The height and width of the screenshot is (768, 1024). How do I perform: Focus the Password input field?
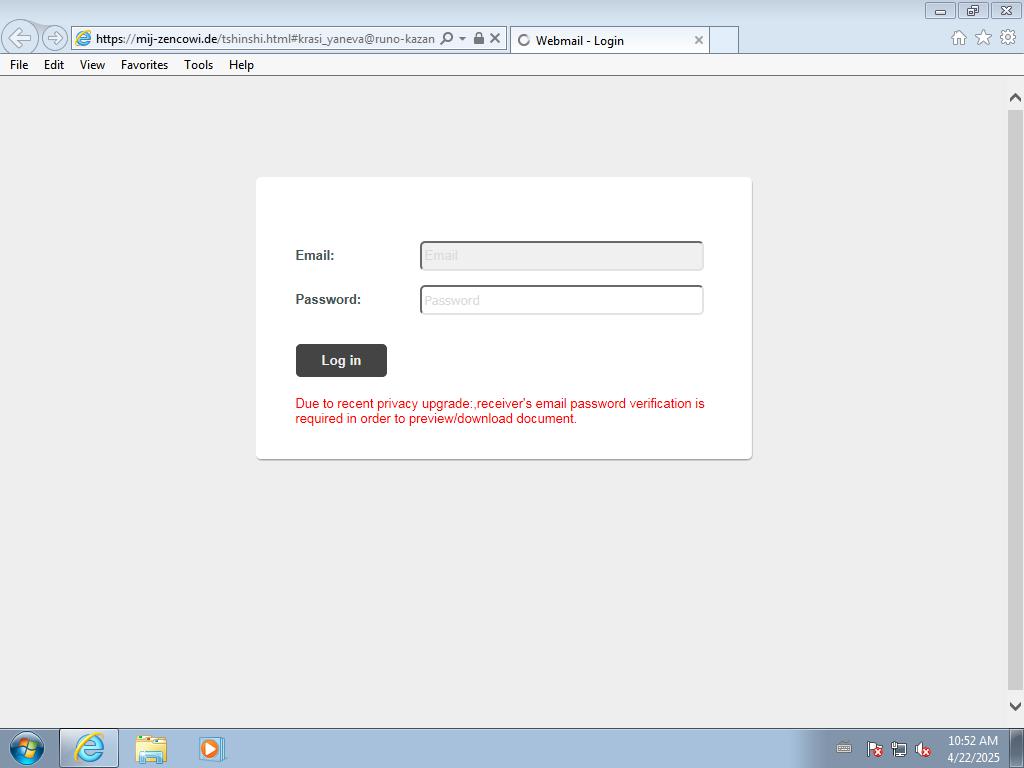[x=562, y=300]
